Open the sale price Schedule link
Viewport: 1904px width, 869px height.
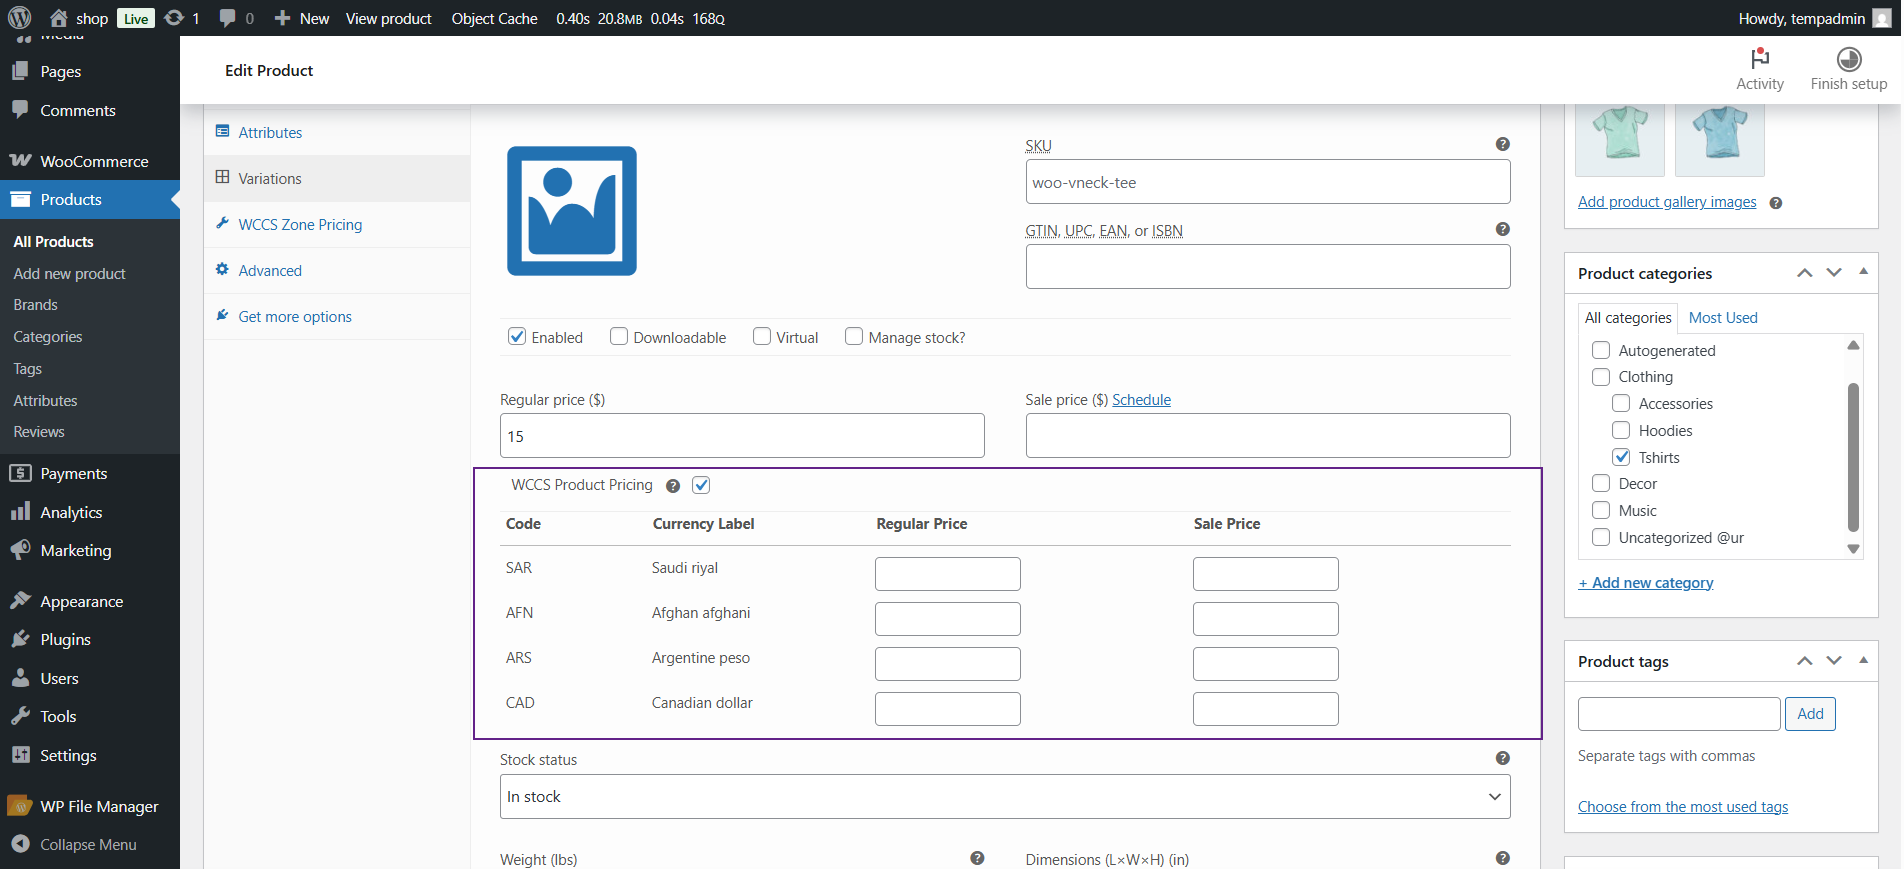point(1141,400)
